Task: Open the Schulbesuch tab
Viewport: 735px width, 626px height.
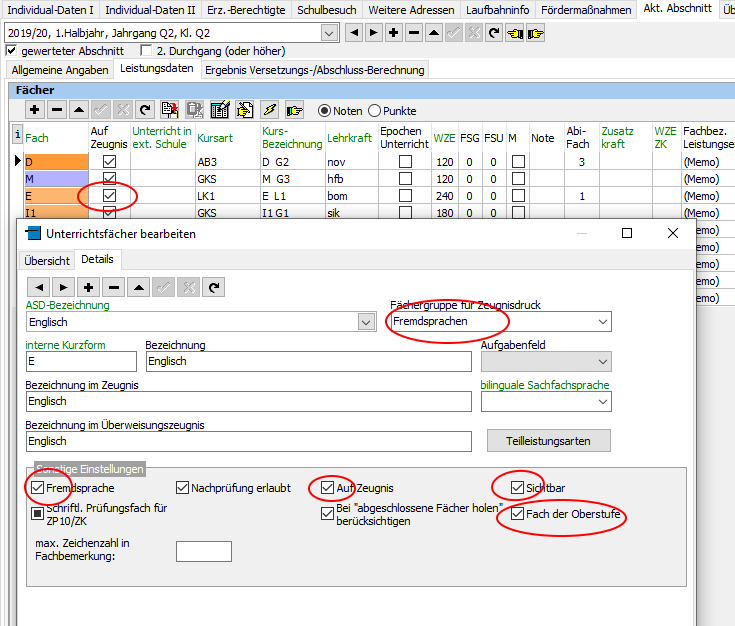Action: tap(327, 10)
